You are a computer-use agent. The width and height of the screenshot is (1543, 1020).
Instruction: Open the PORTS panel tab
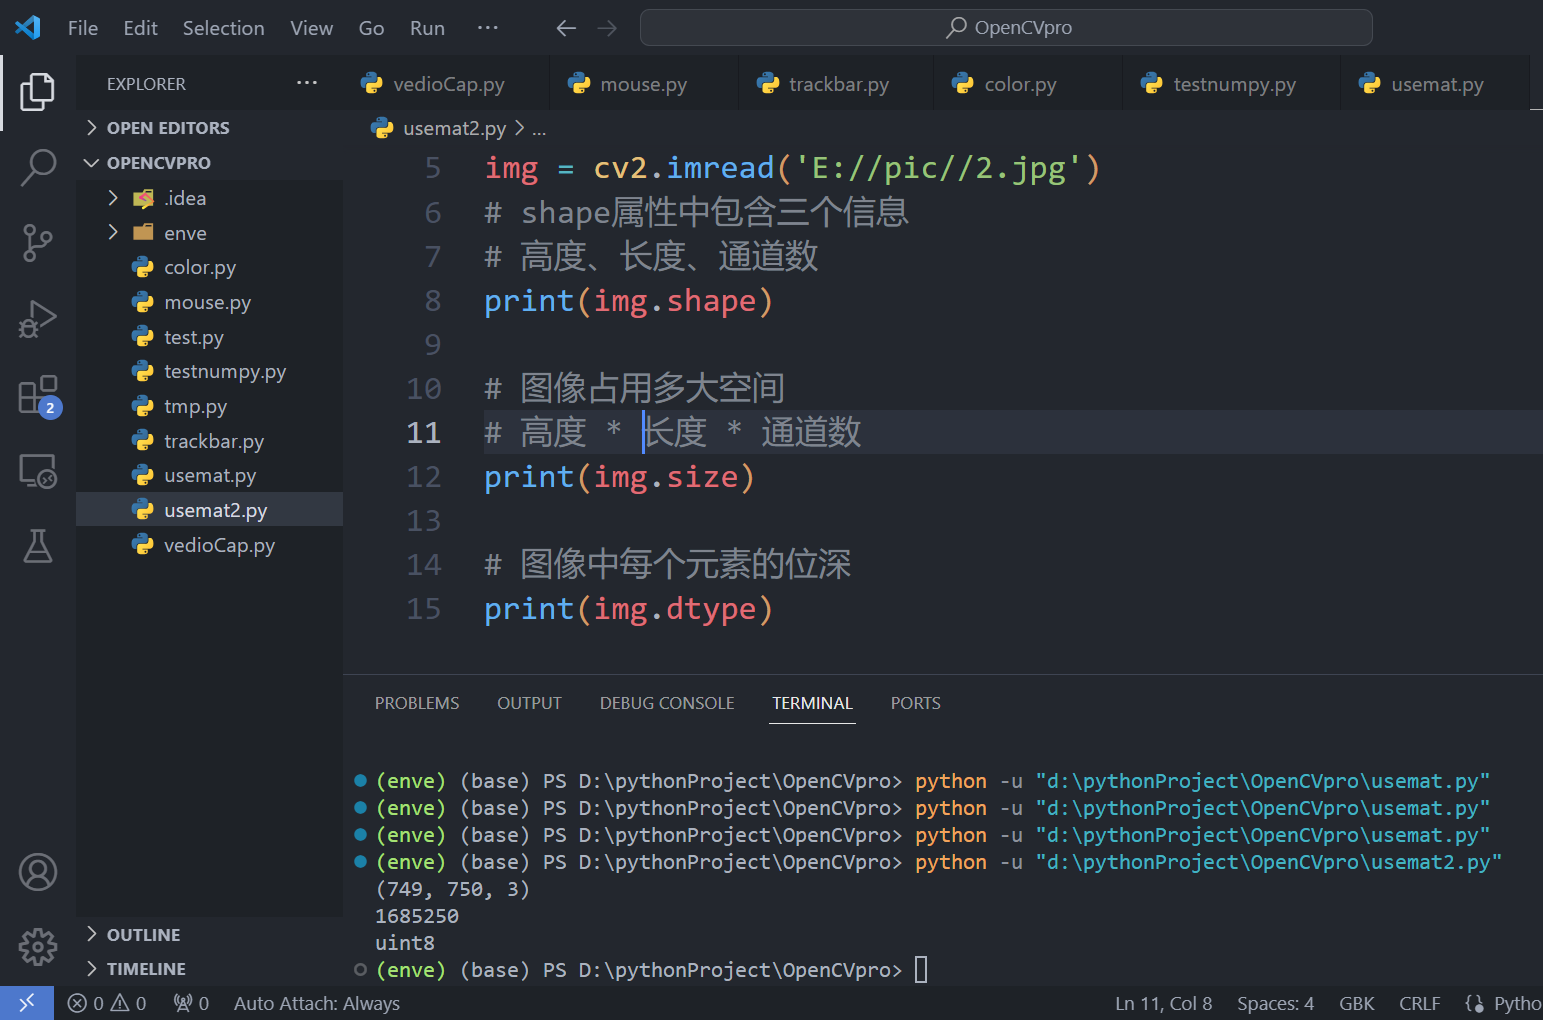pos(915,703)
